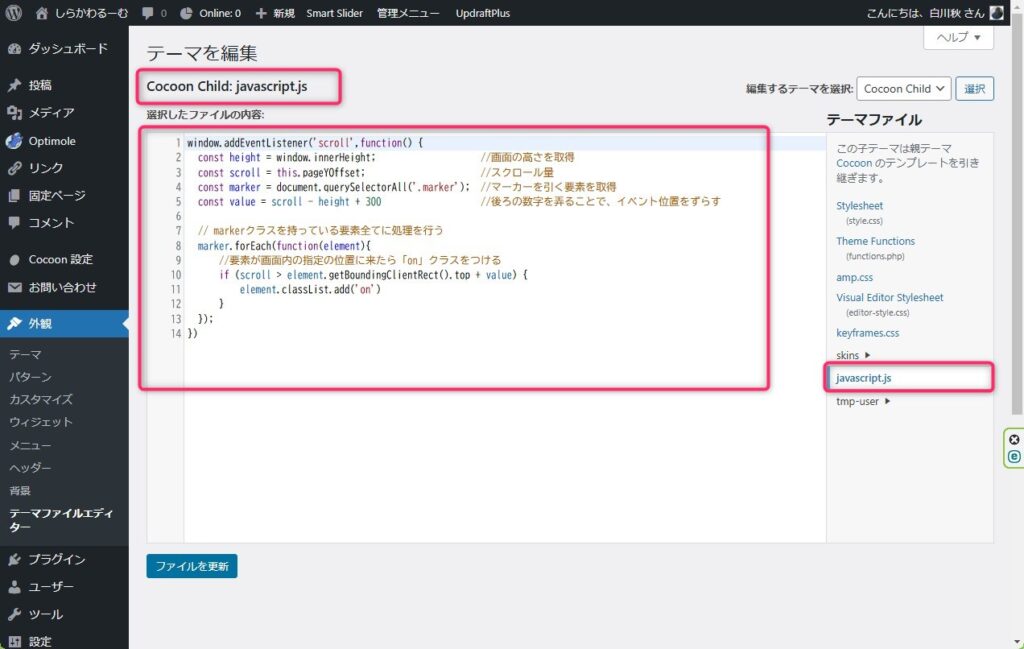
Task: Click the Dashboard gauge icon in sidebar
Action: pyautogui.click(x=15, y=49)
